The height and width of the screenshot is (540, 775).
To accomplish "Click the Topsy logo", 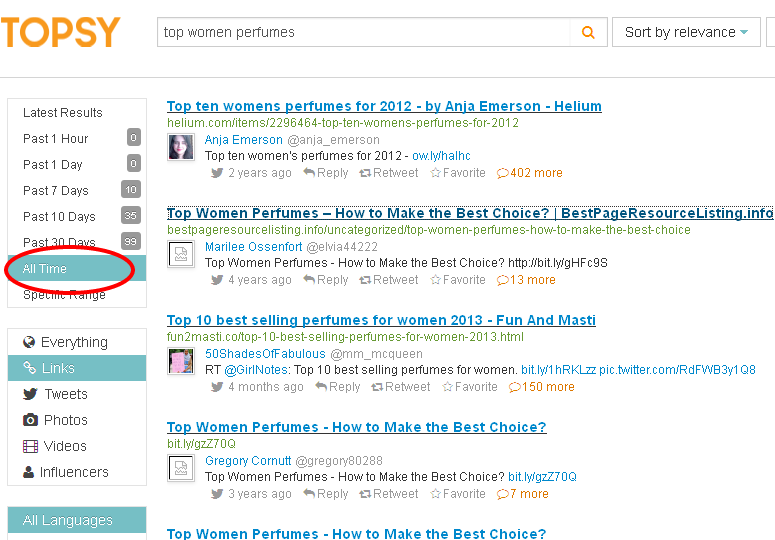I will (60, 32).
